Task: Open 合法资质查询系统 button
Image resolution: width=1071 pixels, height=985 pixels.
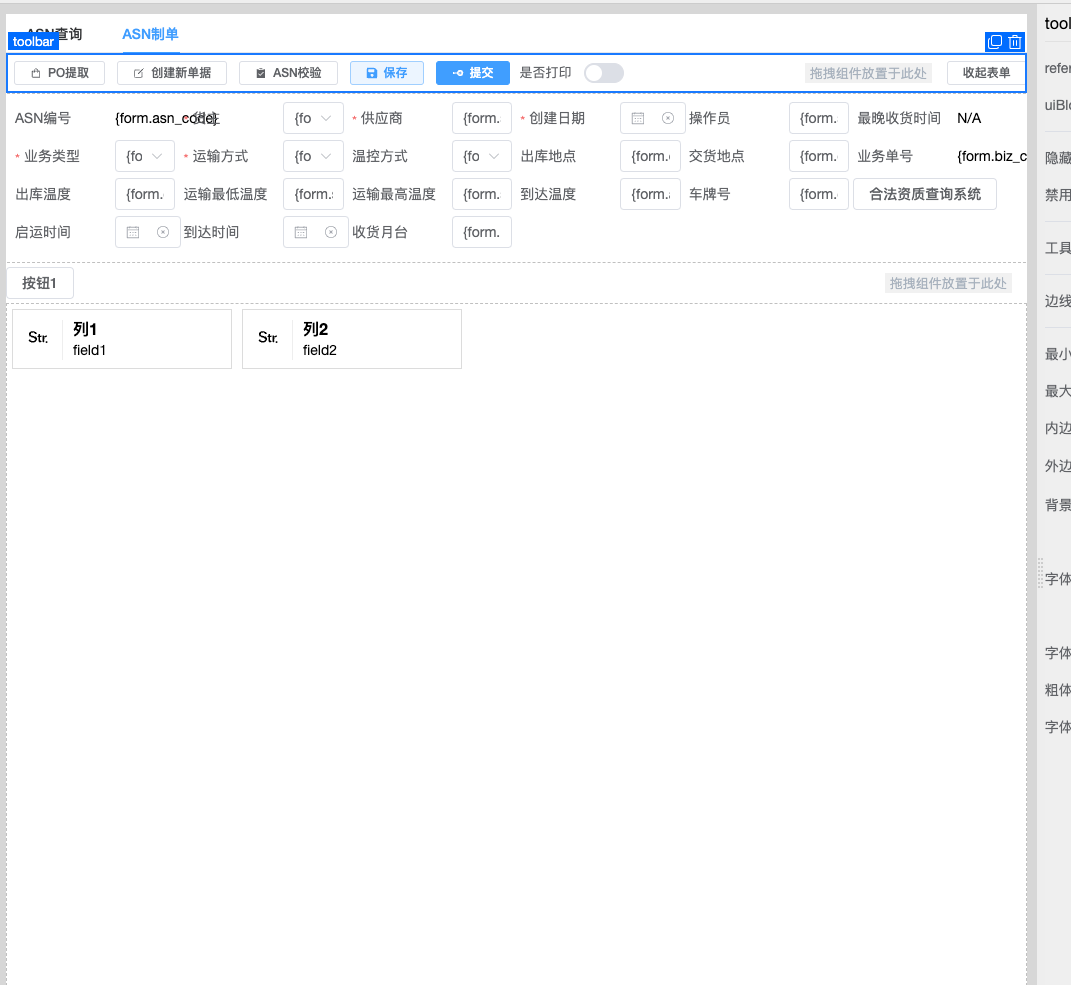Action: point(924,194)
